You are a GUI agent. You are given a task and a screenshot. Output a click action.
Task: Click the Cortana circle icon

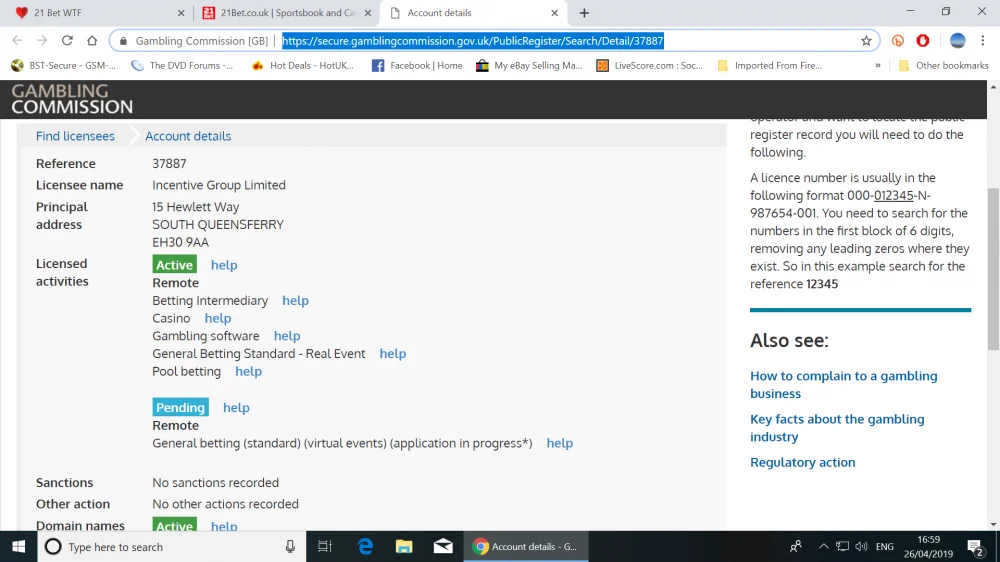pos(53,547)
